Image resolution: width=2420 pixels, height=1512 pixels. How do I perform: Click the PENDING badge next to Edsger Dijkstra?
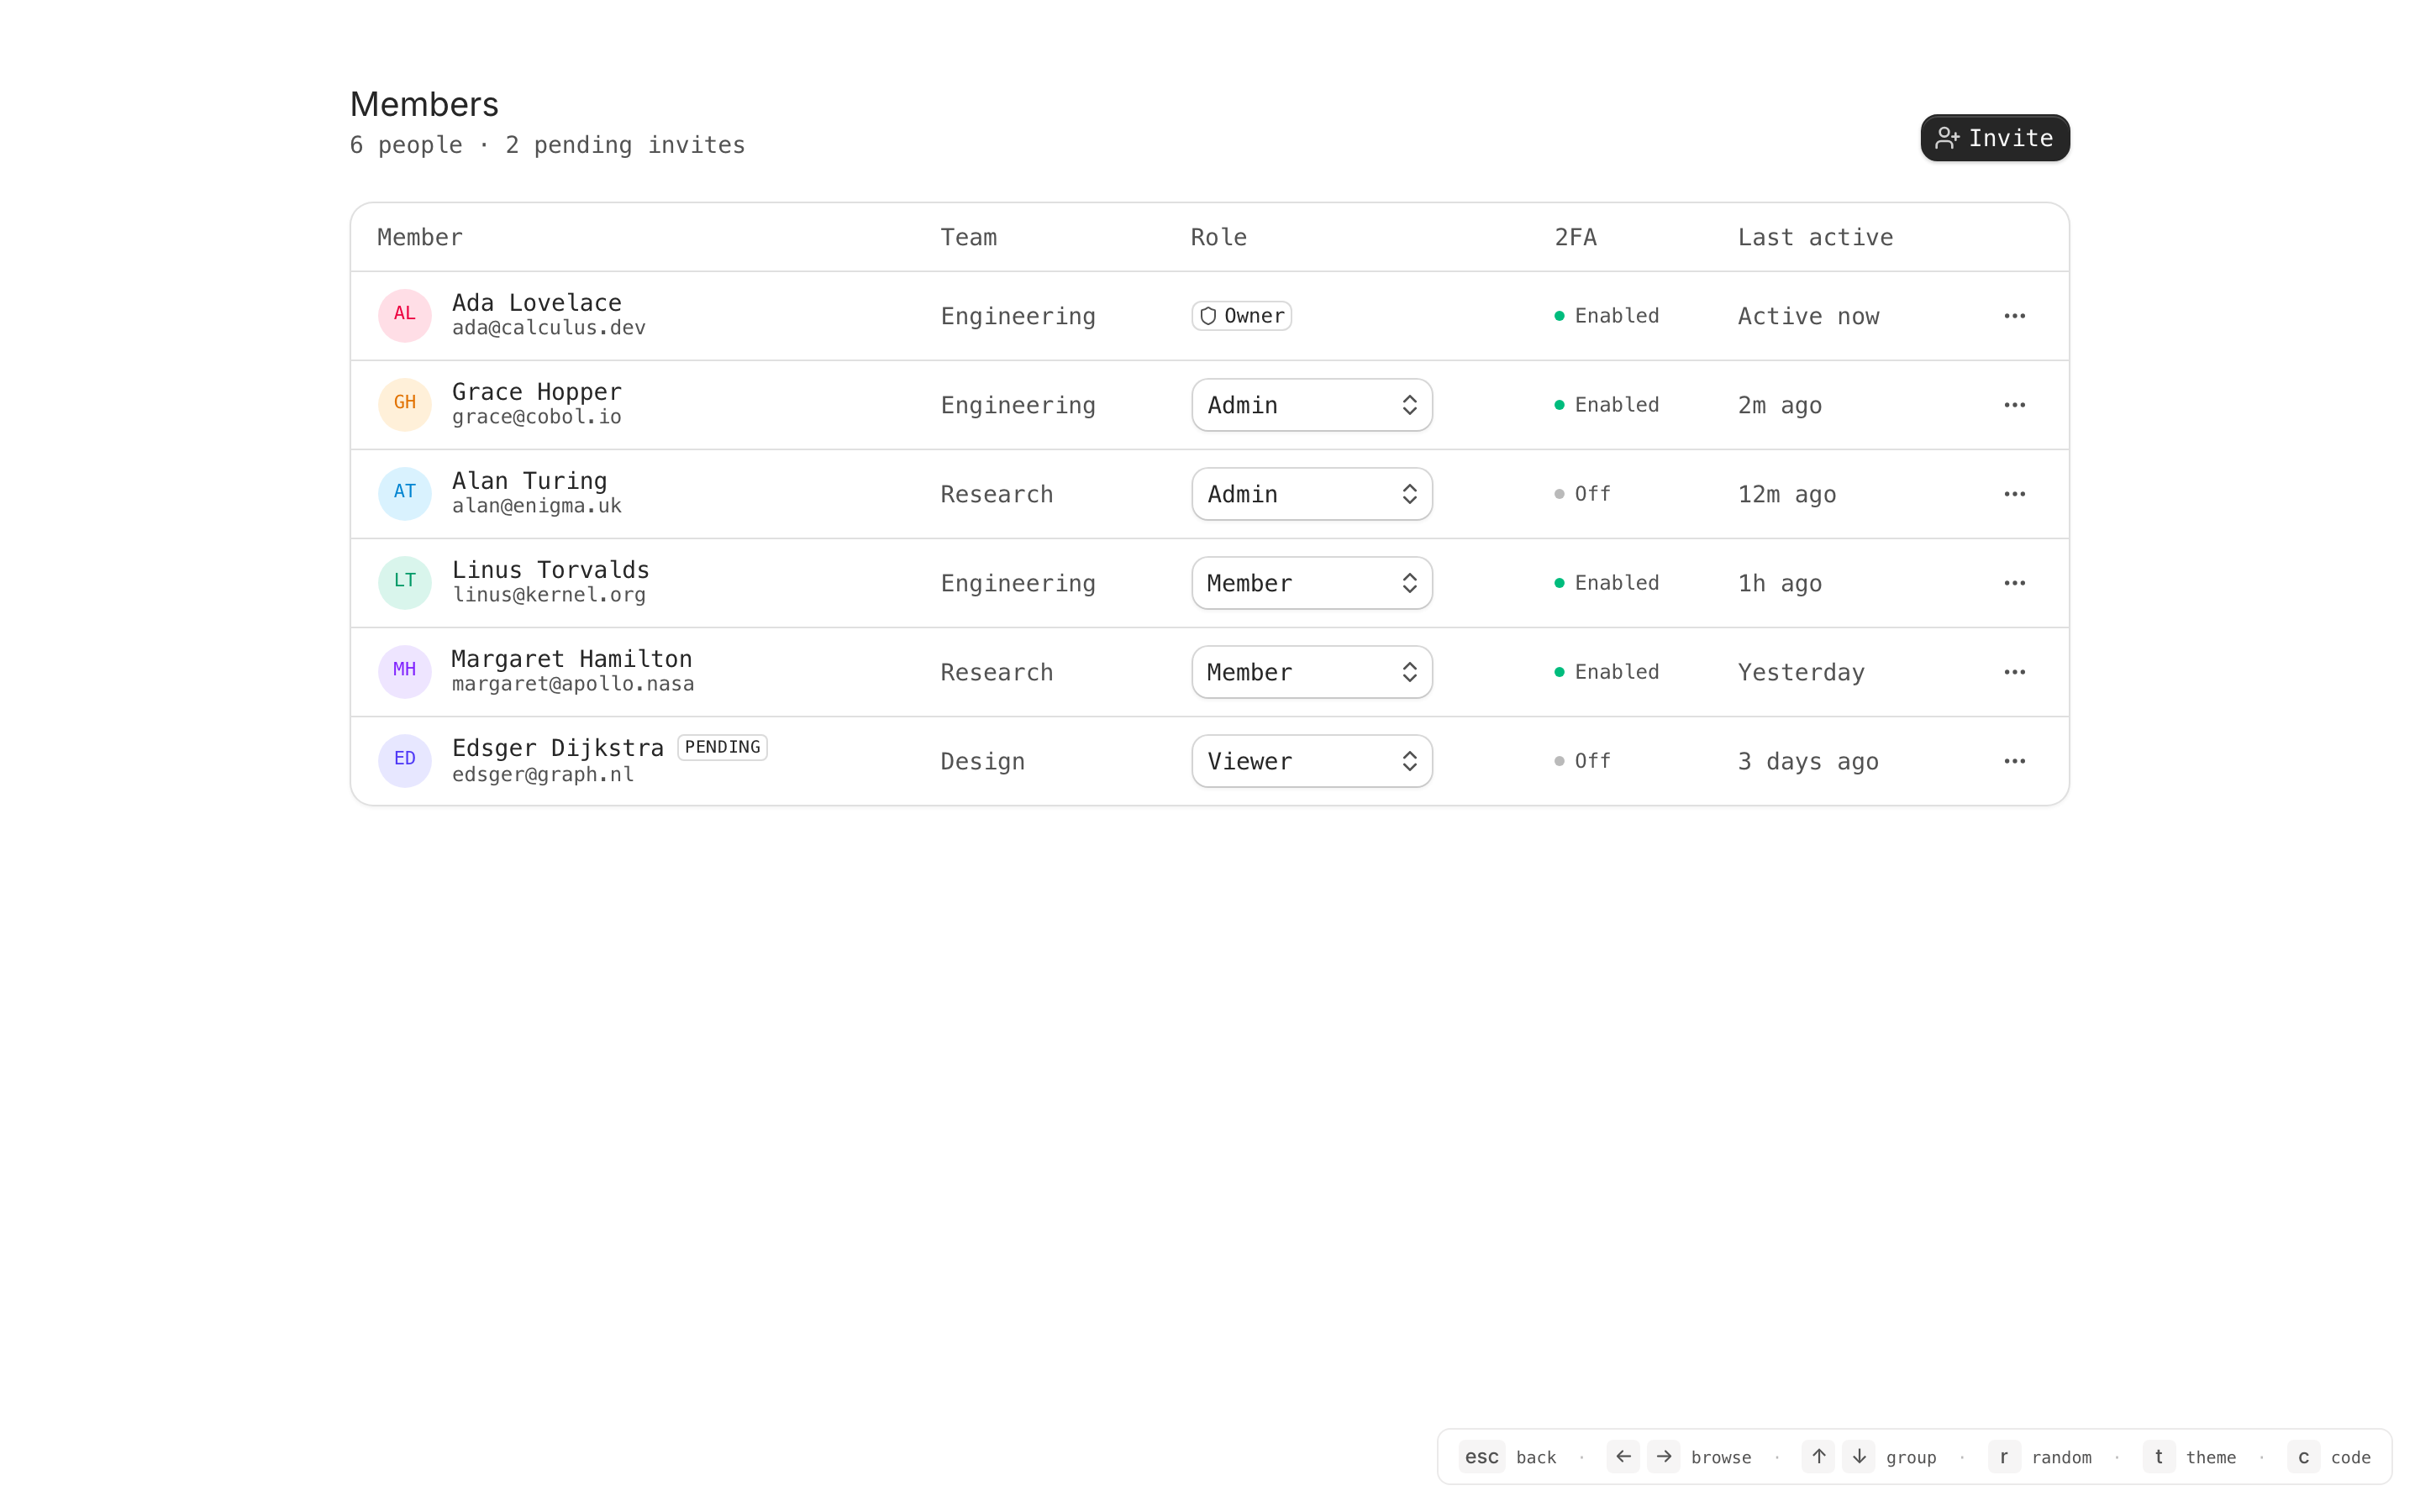tap(722, 747)
